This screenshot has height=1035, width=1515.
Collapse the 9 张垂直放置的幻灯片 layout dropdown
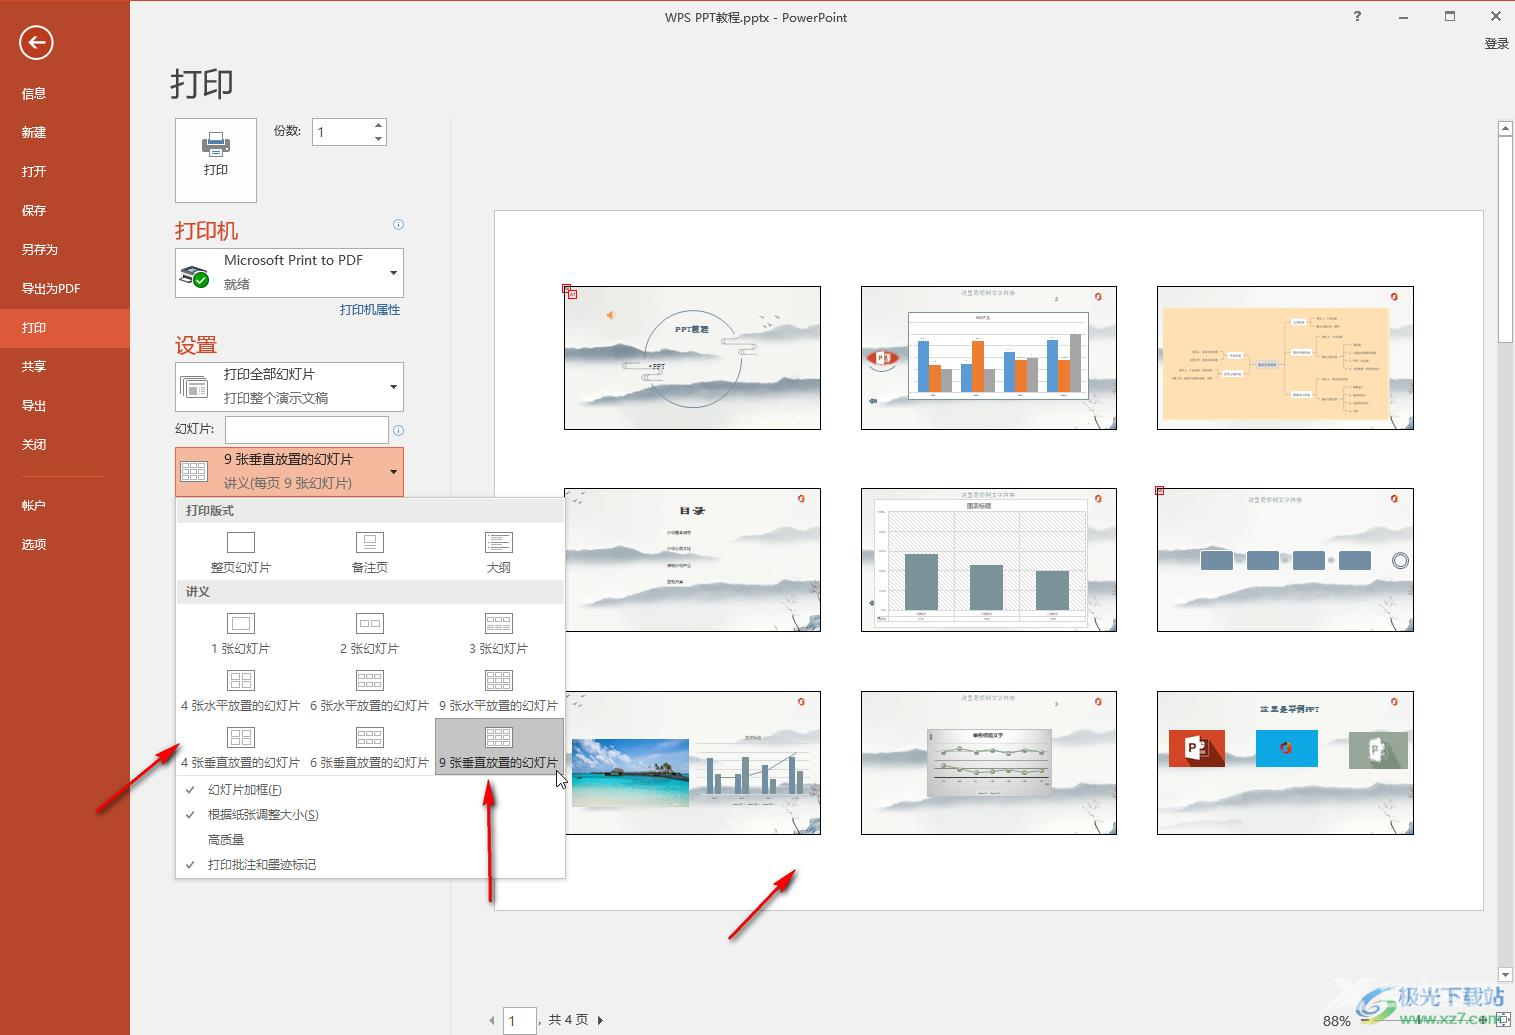click(289, 471)
